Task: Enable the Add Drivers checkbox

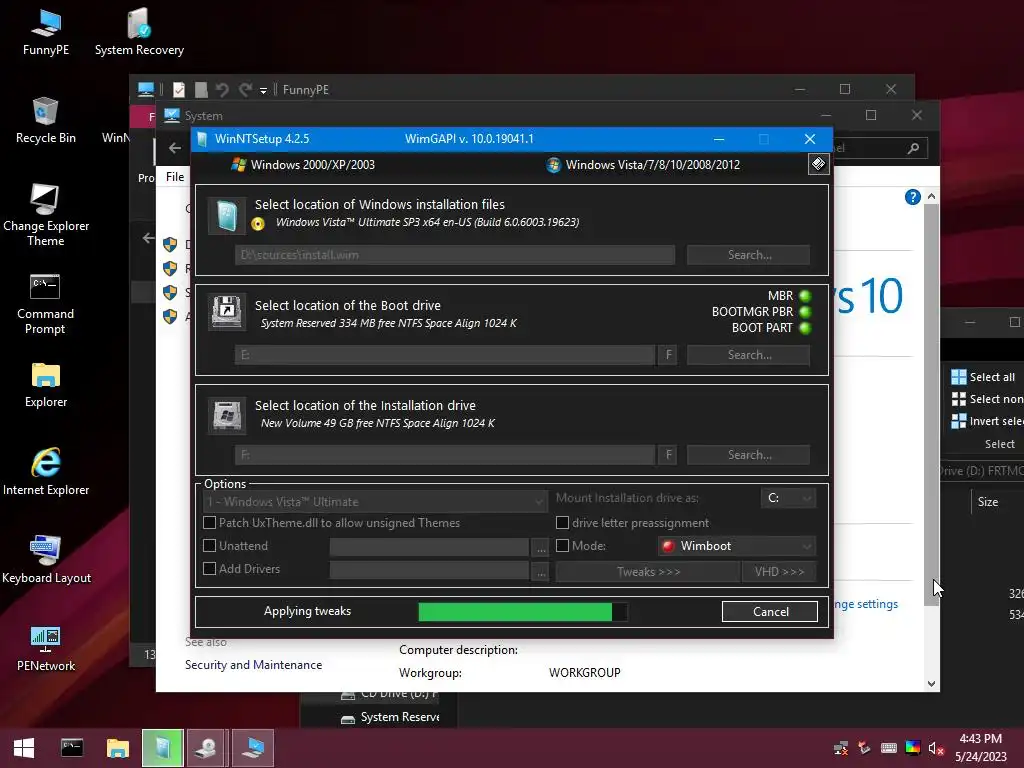Action: [210, 568]
